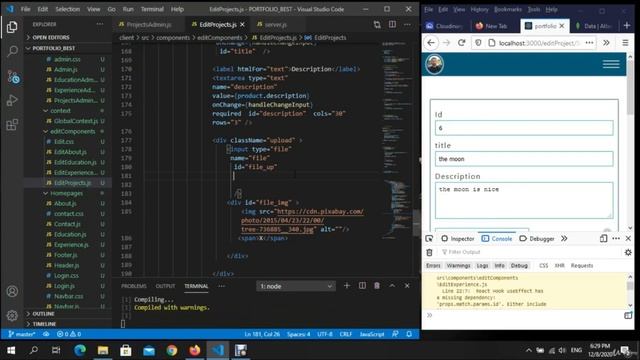
Task: Toggle the Requests filter in console
Action: point(582,266)
